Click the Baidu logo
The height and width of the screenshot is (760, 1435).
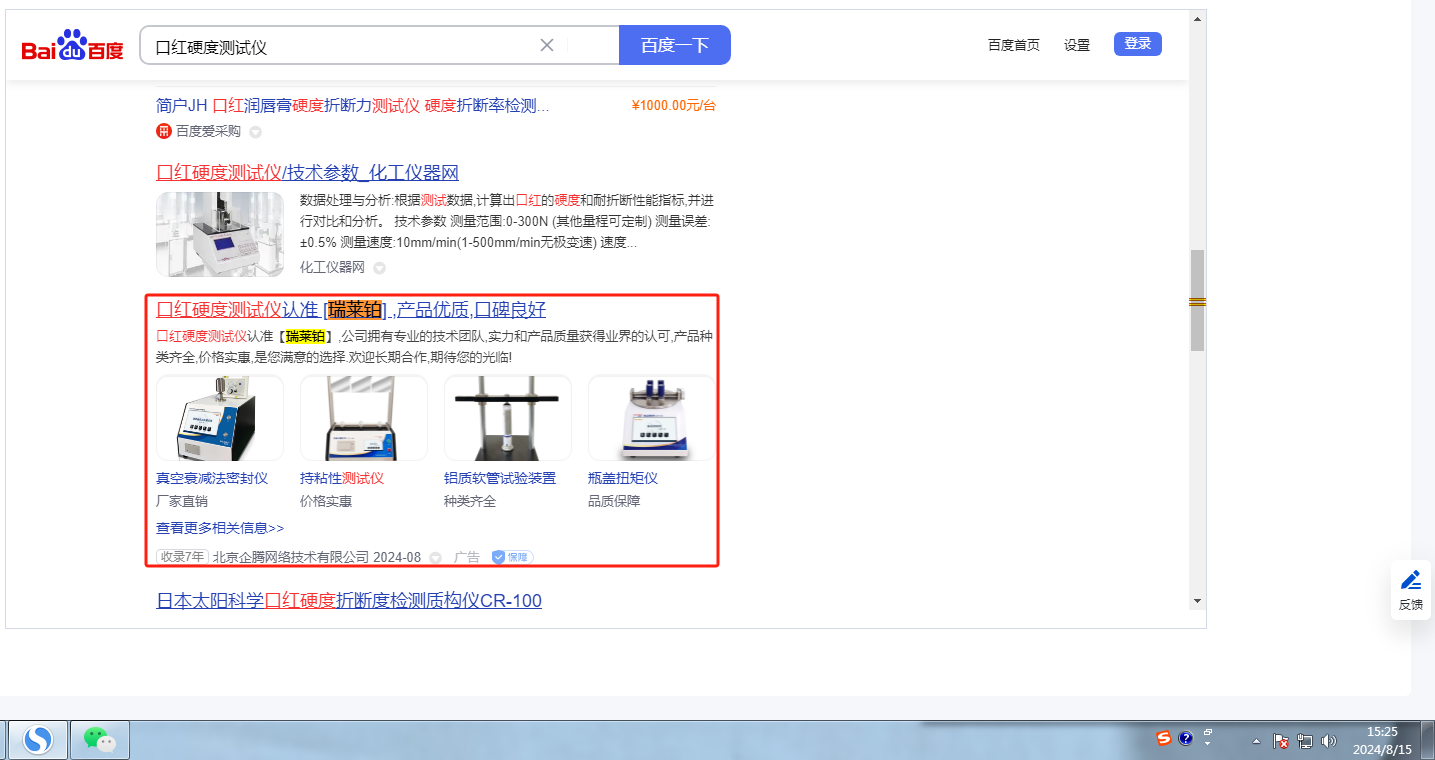click(x=73, y=45)
